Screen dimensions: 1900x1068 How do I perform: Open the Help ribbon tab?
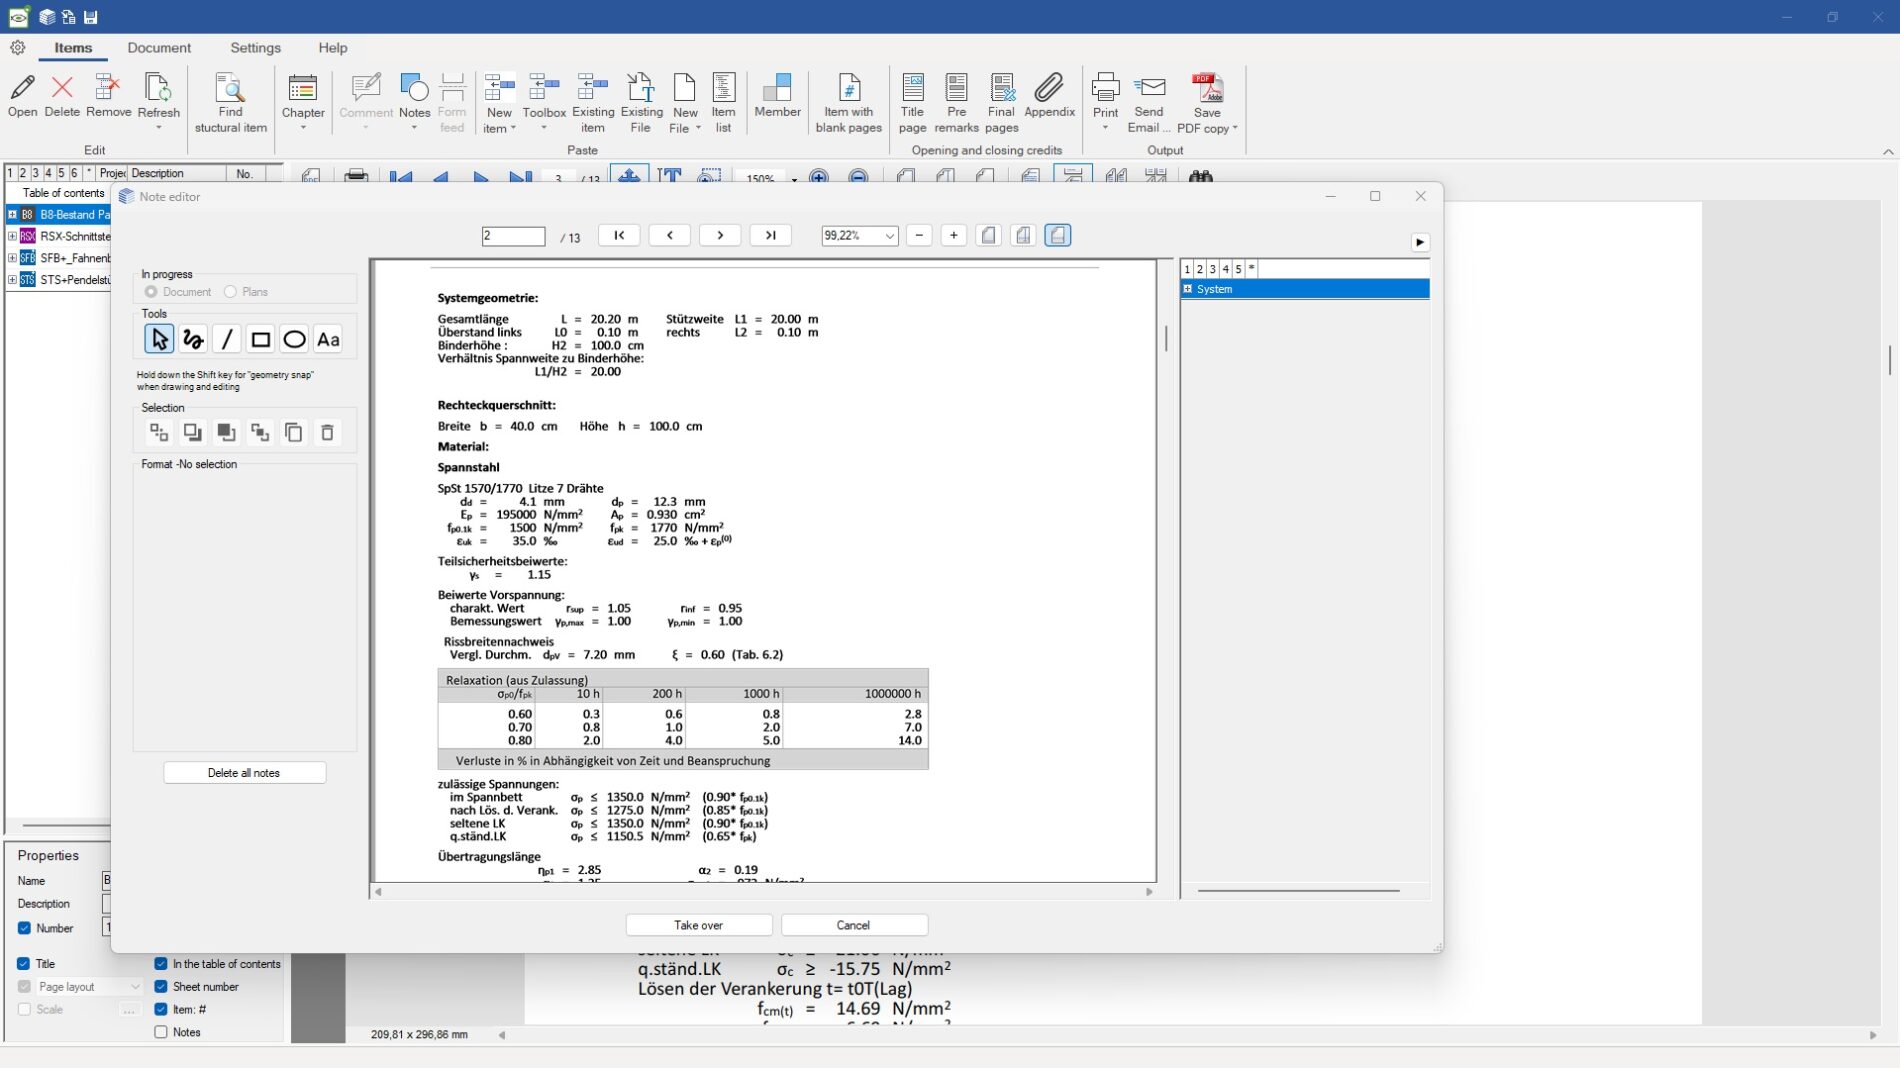click(x=333, y=48)
